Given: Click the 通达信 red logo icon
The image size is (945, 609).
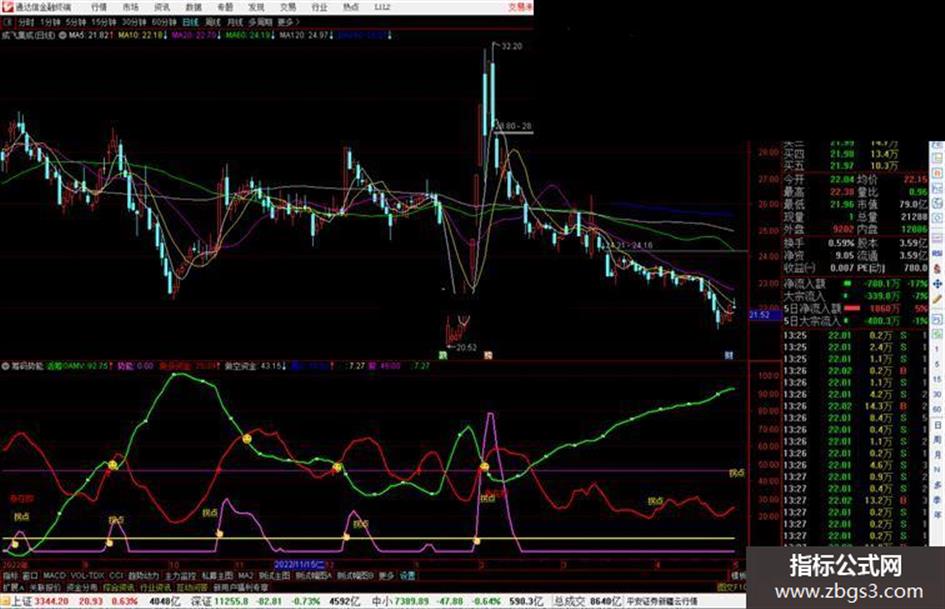Looking at the screenshot, I should [7, 7].
